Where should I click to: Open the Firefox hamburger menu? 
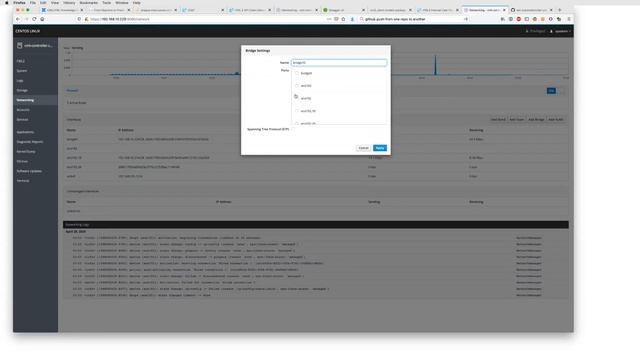[x=569, y=19]
